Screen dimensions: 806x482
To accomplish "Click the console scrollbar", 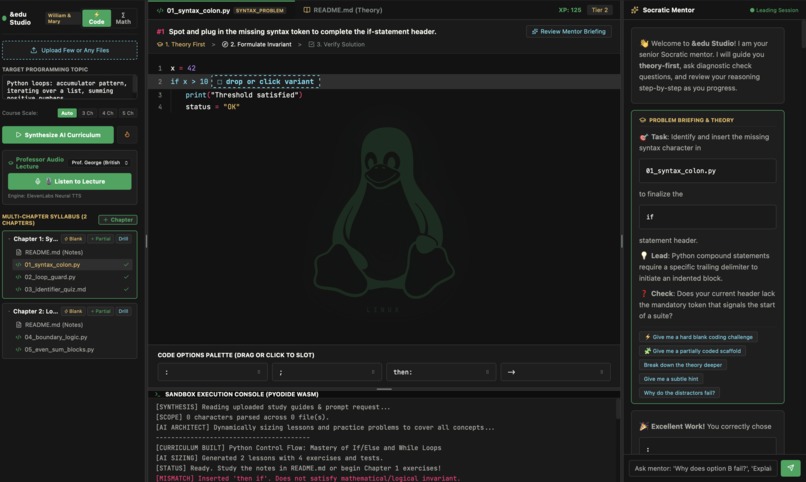I will pos(617,409).
